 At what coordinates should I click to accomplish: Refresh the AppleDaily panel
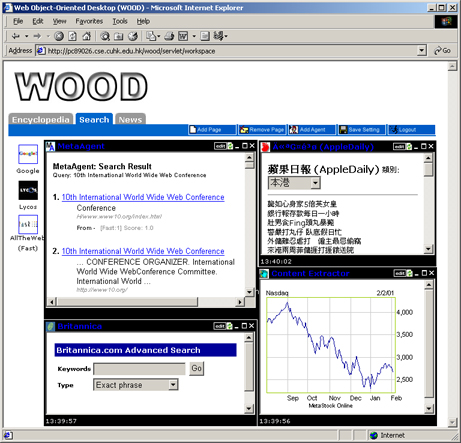point(409,147)
